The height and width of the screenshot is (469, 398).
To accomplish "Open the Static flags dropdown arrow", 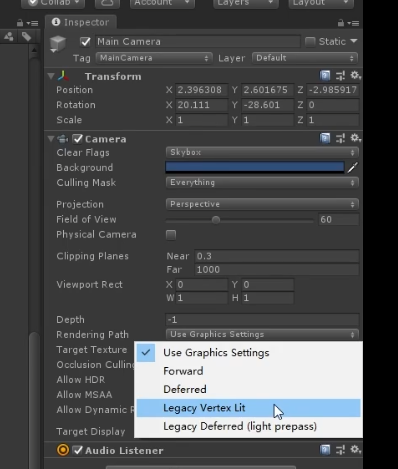I will click(x=354, y=41).
